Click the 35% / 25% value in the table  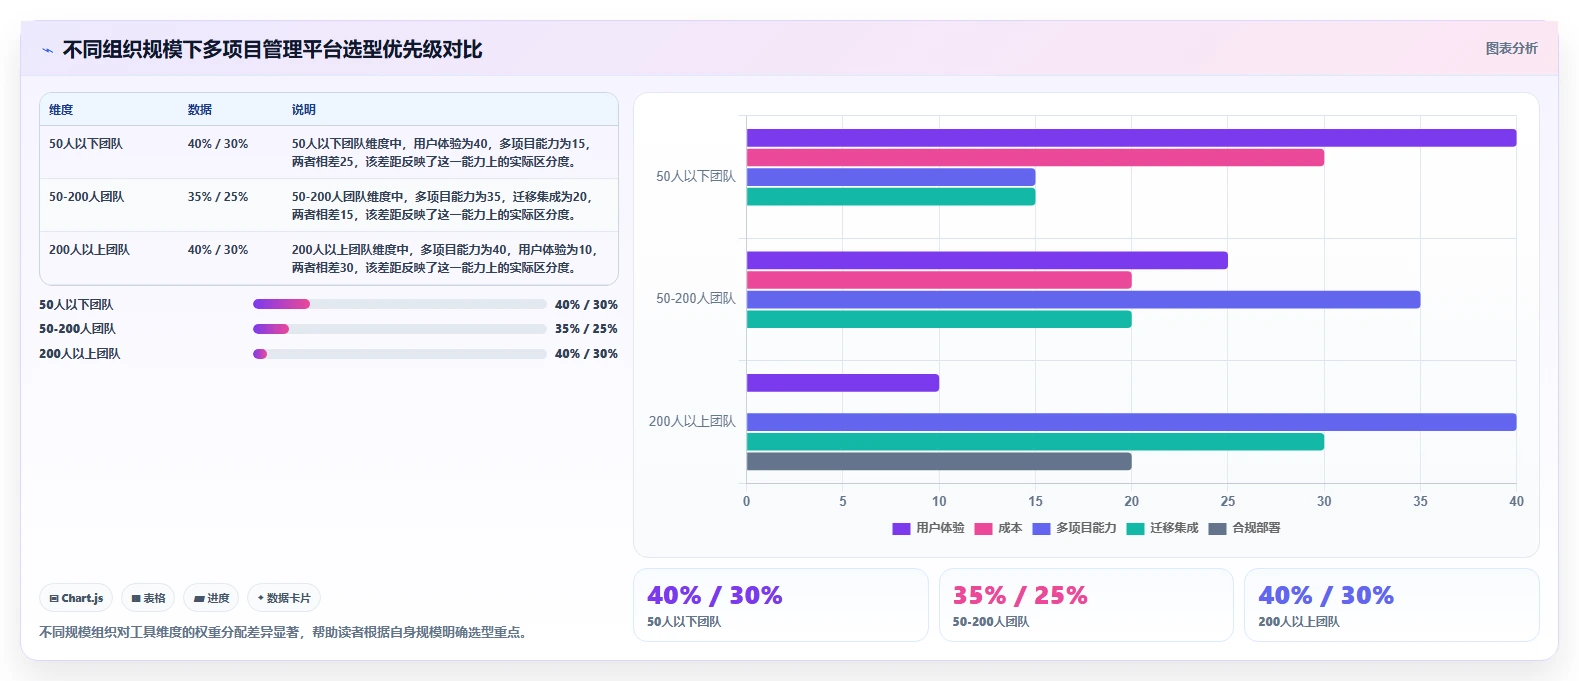218,197
